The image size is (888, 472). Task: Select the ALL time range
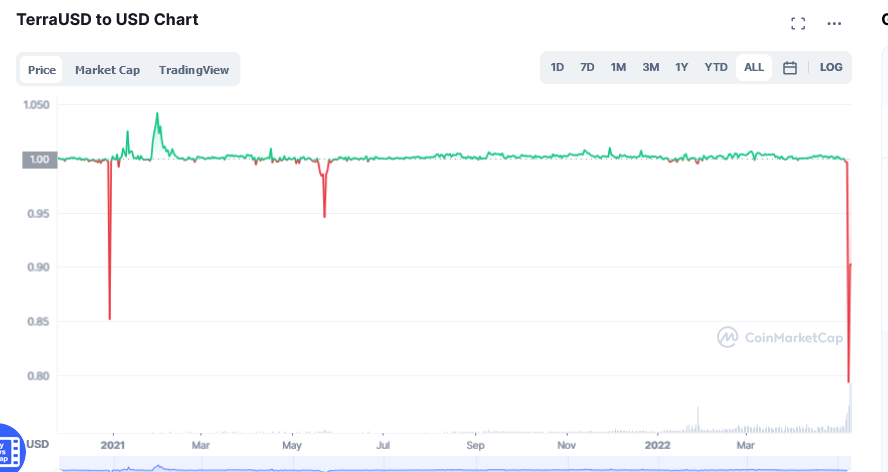pyautogui.click(x=754, y=67)
